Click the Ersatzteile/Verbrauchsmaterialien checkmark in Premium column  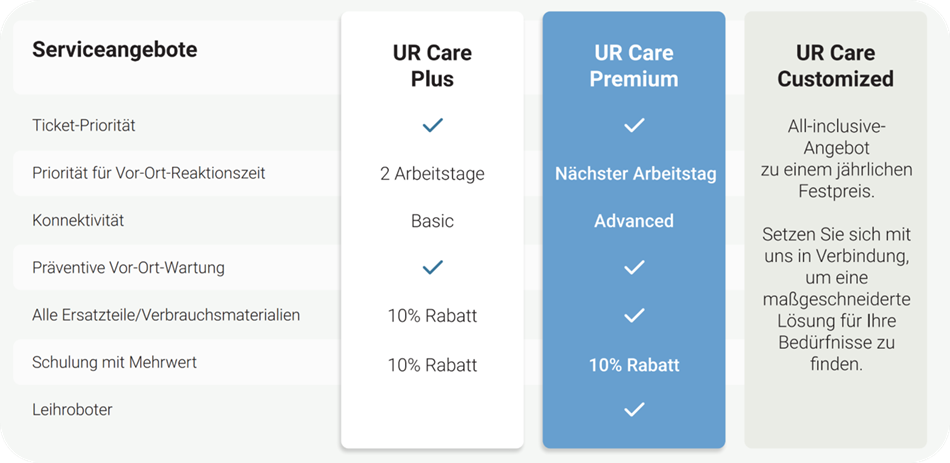coord(634,315)
